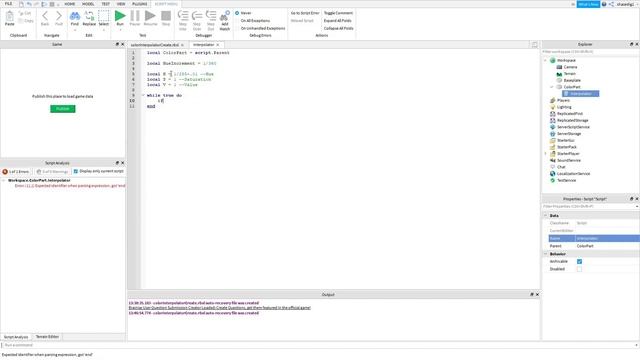640x360 pixels.
Task: Click the green Publish button
Action: (x=62, y=109)
